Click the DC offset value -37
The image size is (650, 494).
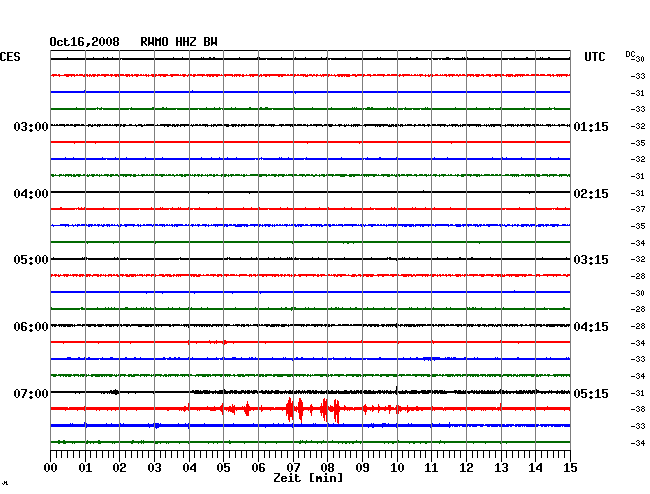point(638,209)
